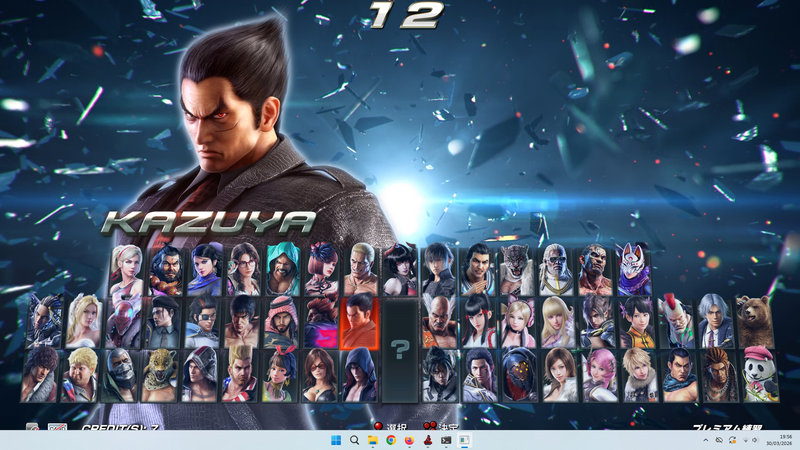Pick Hwoarang with the eyepatch

coord(203,322)
